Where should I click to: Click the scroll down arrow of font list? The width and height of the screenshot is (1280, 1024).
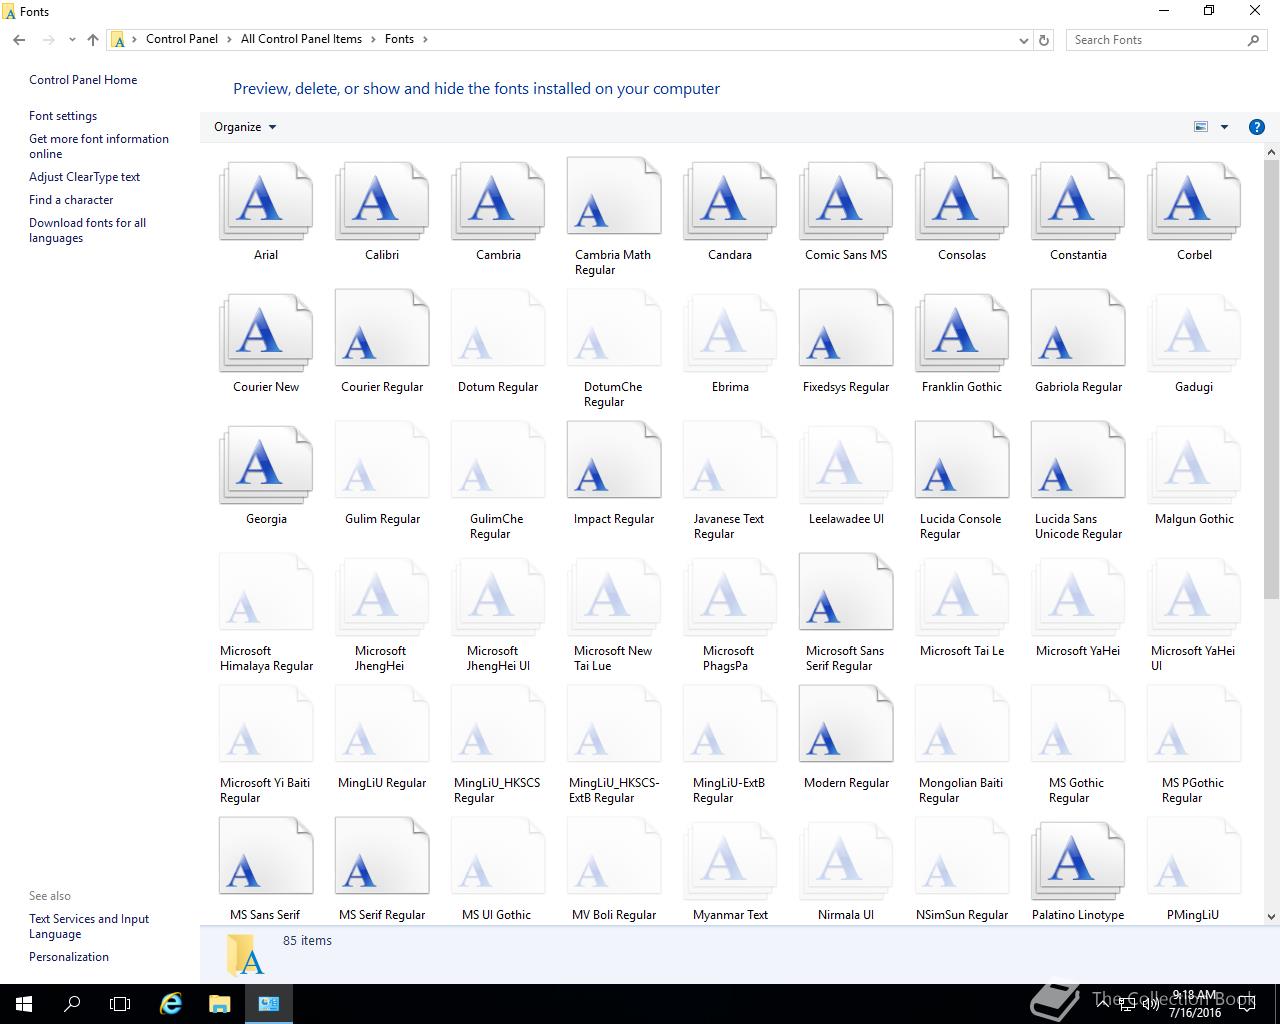click(1272, 916)
